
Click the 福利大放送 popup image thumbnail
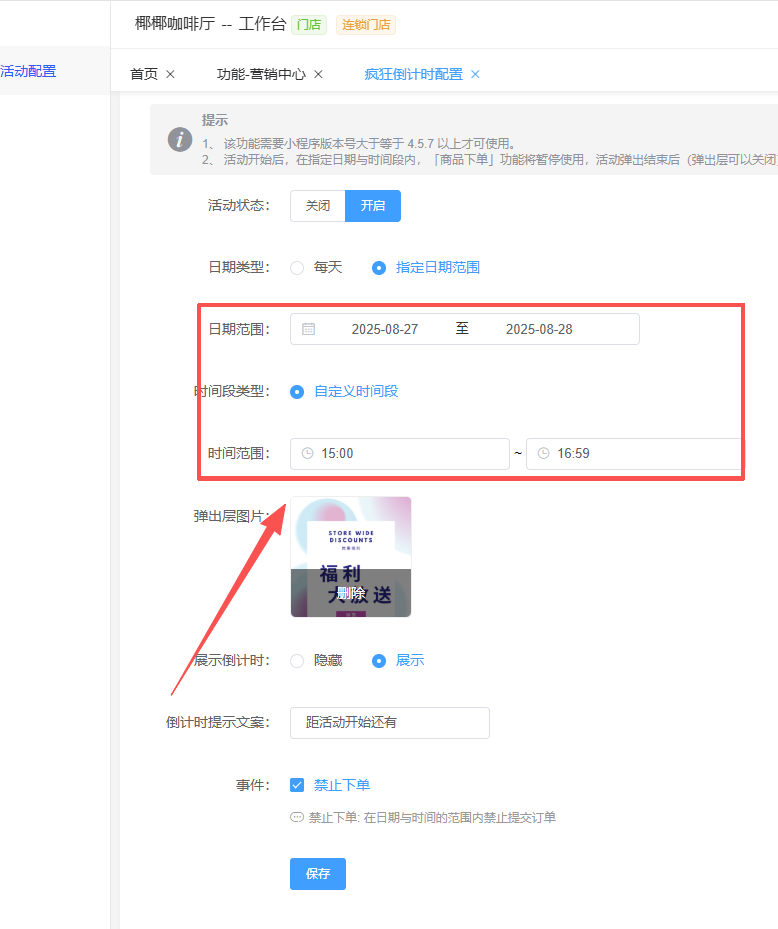click(x=351, y=557)
